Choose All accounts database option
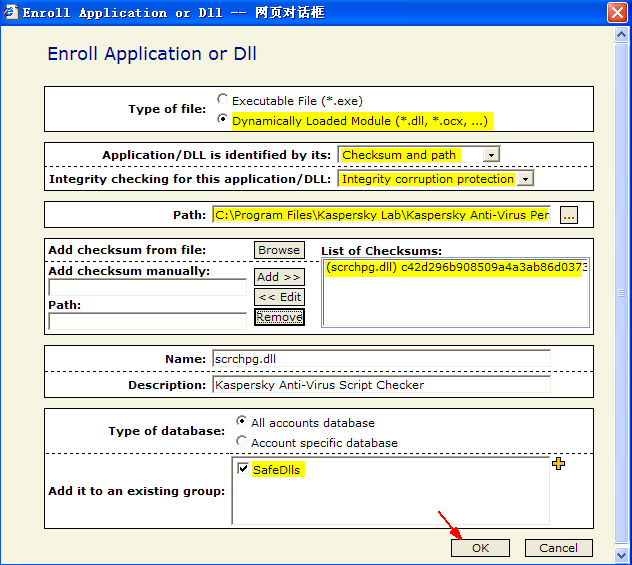Viewport: 632px width, 565px height. click(241, 421)
